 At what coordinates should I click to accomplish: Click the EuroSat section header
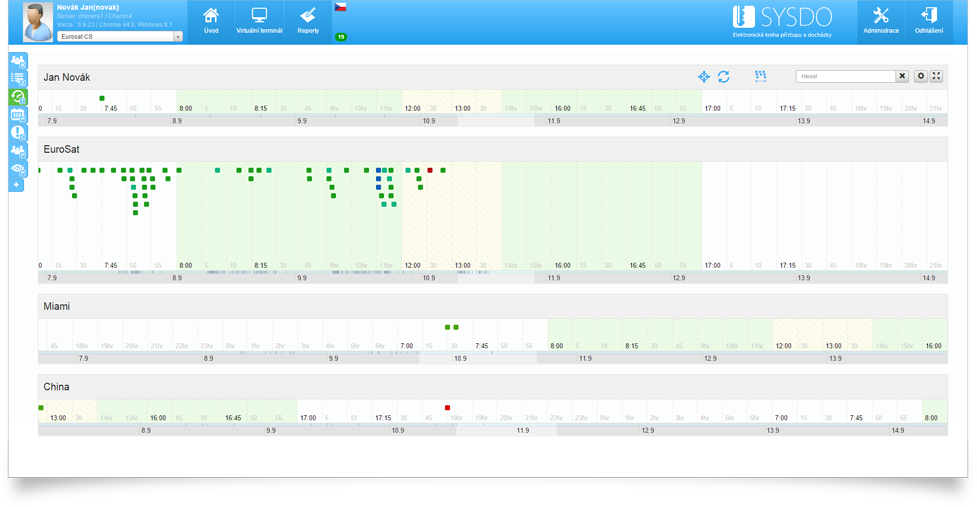[492, 149]
